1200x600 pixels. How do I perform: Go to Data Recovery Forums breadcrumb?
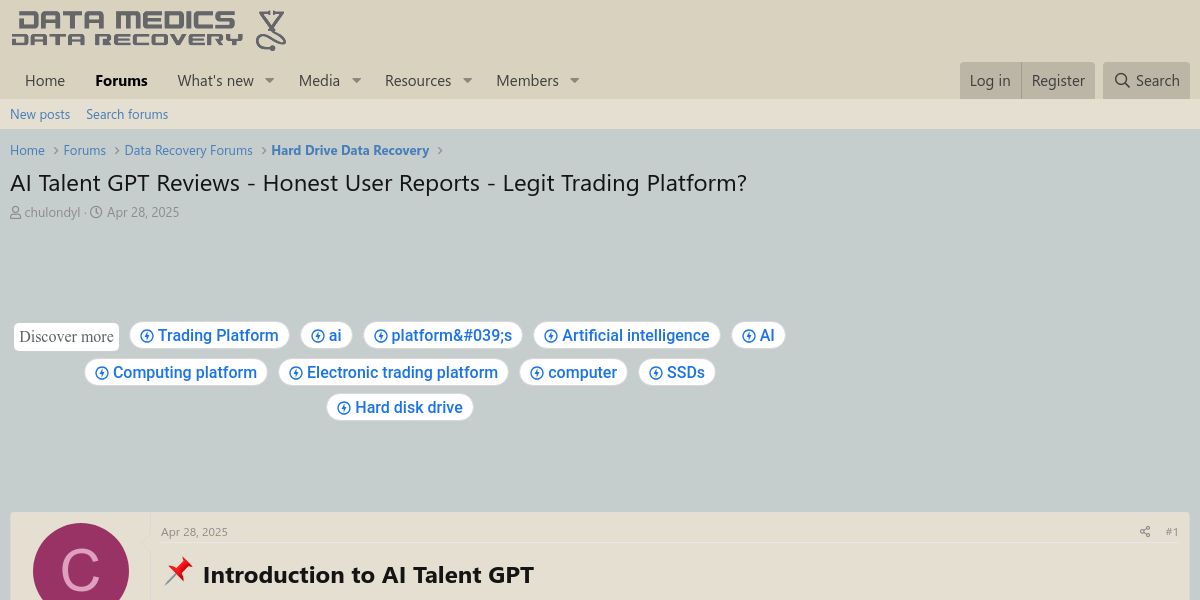[x=188, y=150]
